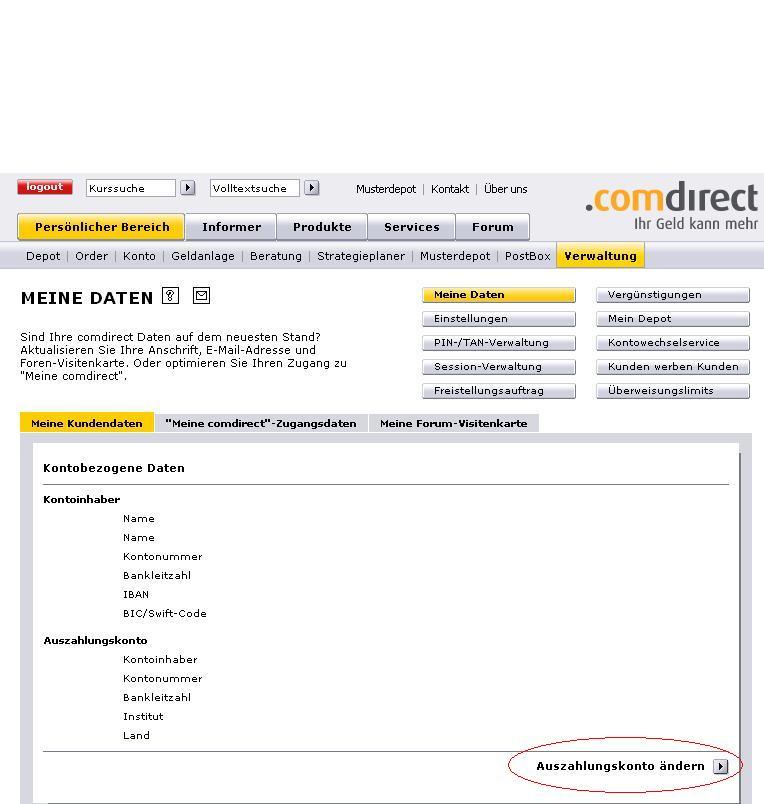
Task: Focus the Volltextsuche search field
Action: coord(255,188)
